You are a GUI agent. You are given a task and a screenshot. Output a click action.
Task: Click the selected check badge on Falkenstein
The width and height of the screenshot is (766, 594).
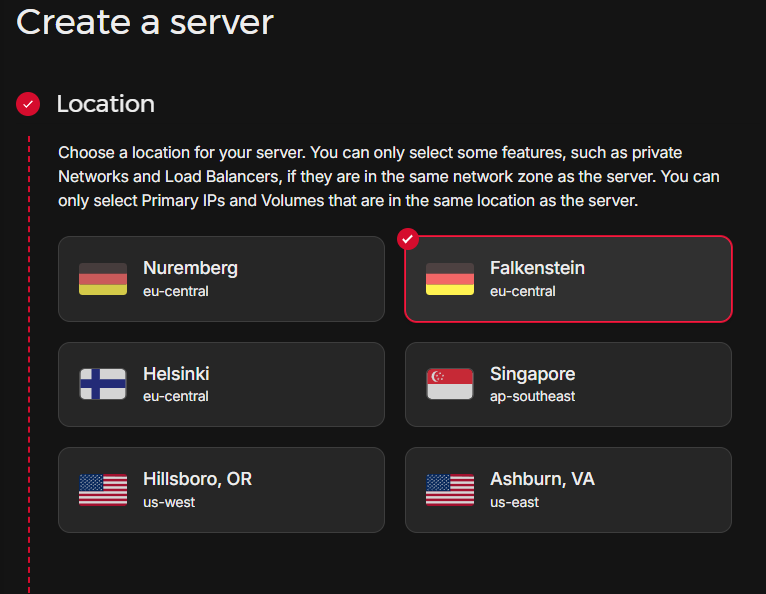tap(407, 239)
